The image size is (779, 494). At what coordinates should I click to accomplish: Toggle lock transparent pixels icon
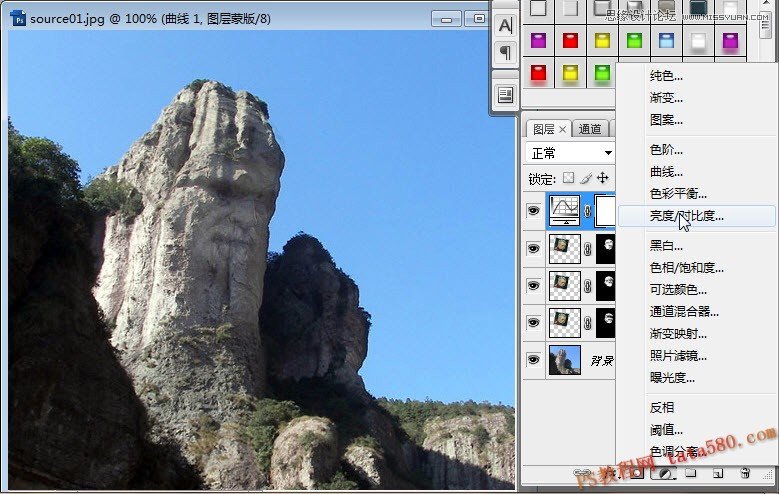pyautogui.click(x=568, y=178)
